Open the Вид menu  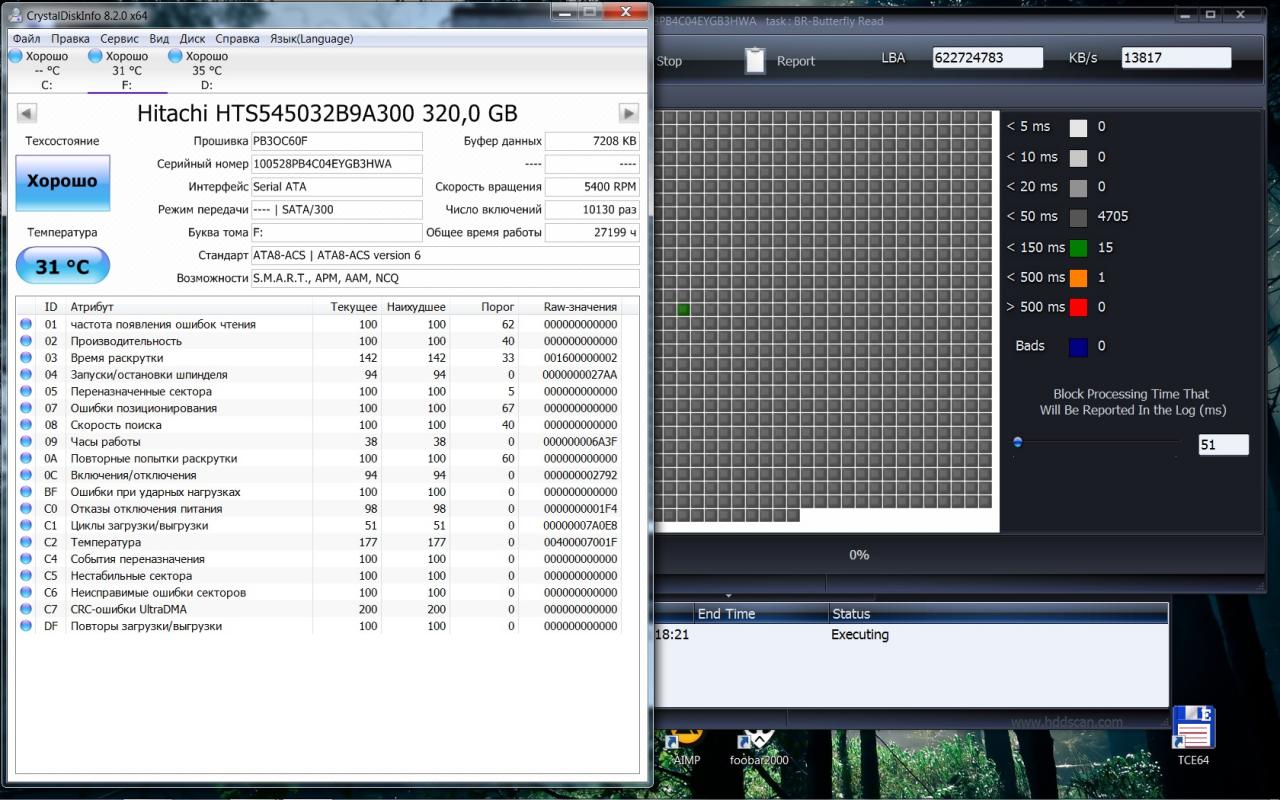click(159, 38)
